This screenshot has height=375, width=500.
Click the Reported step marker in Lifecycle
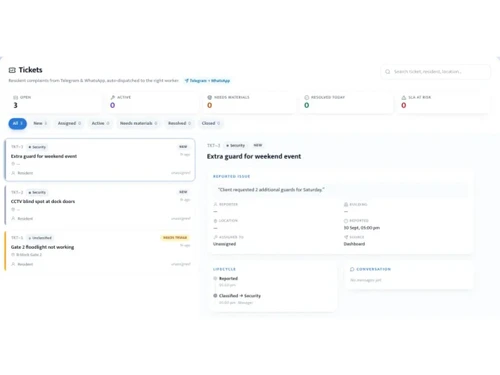pyautogui.click(x=215, y=278)
